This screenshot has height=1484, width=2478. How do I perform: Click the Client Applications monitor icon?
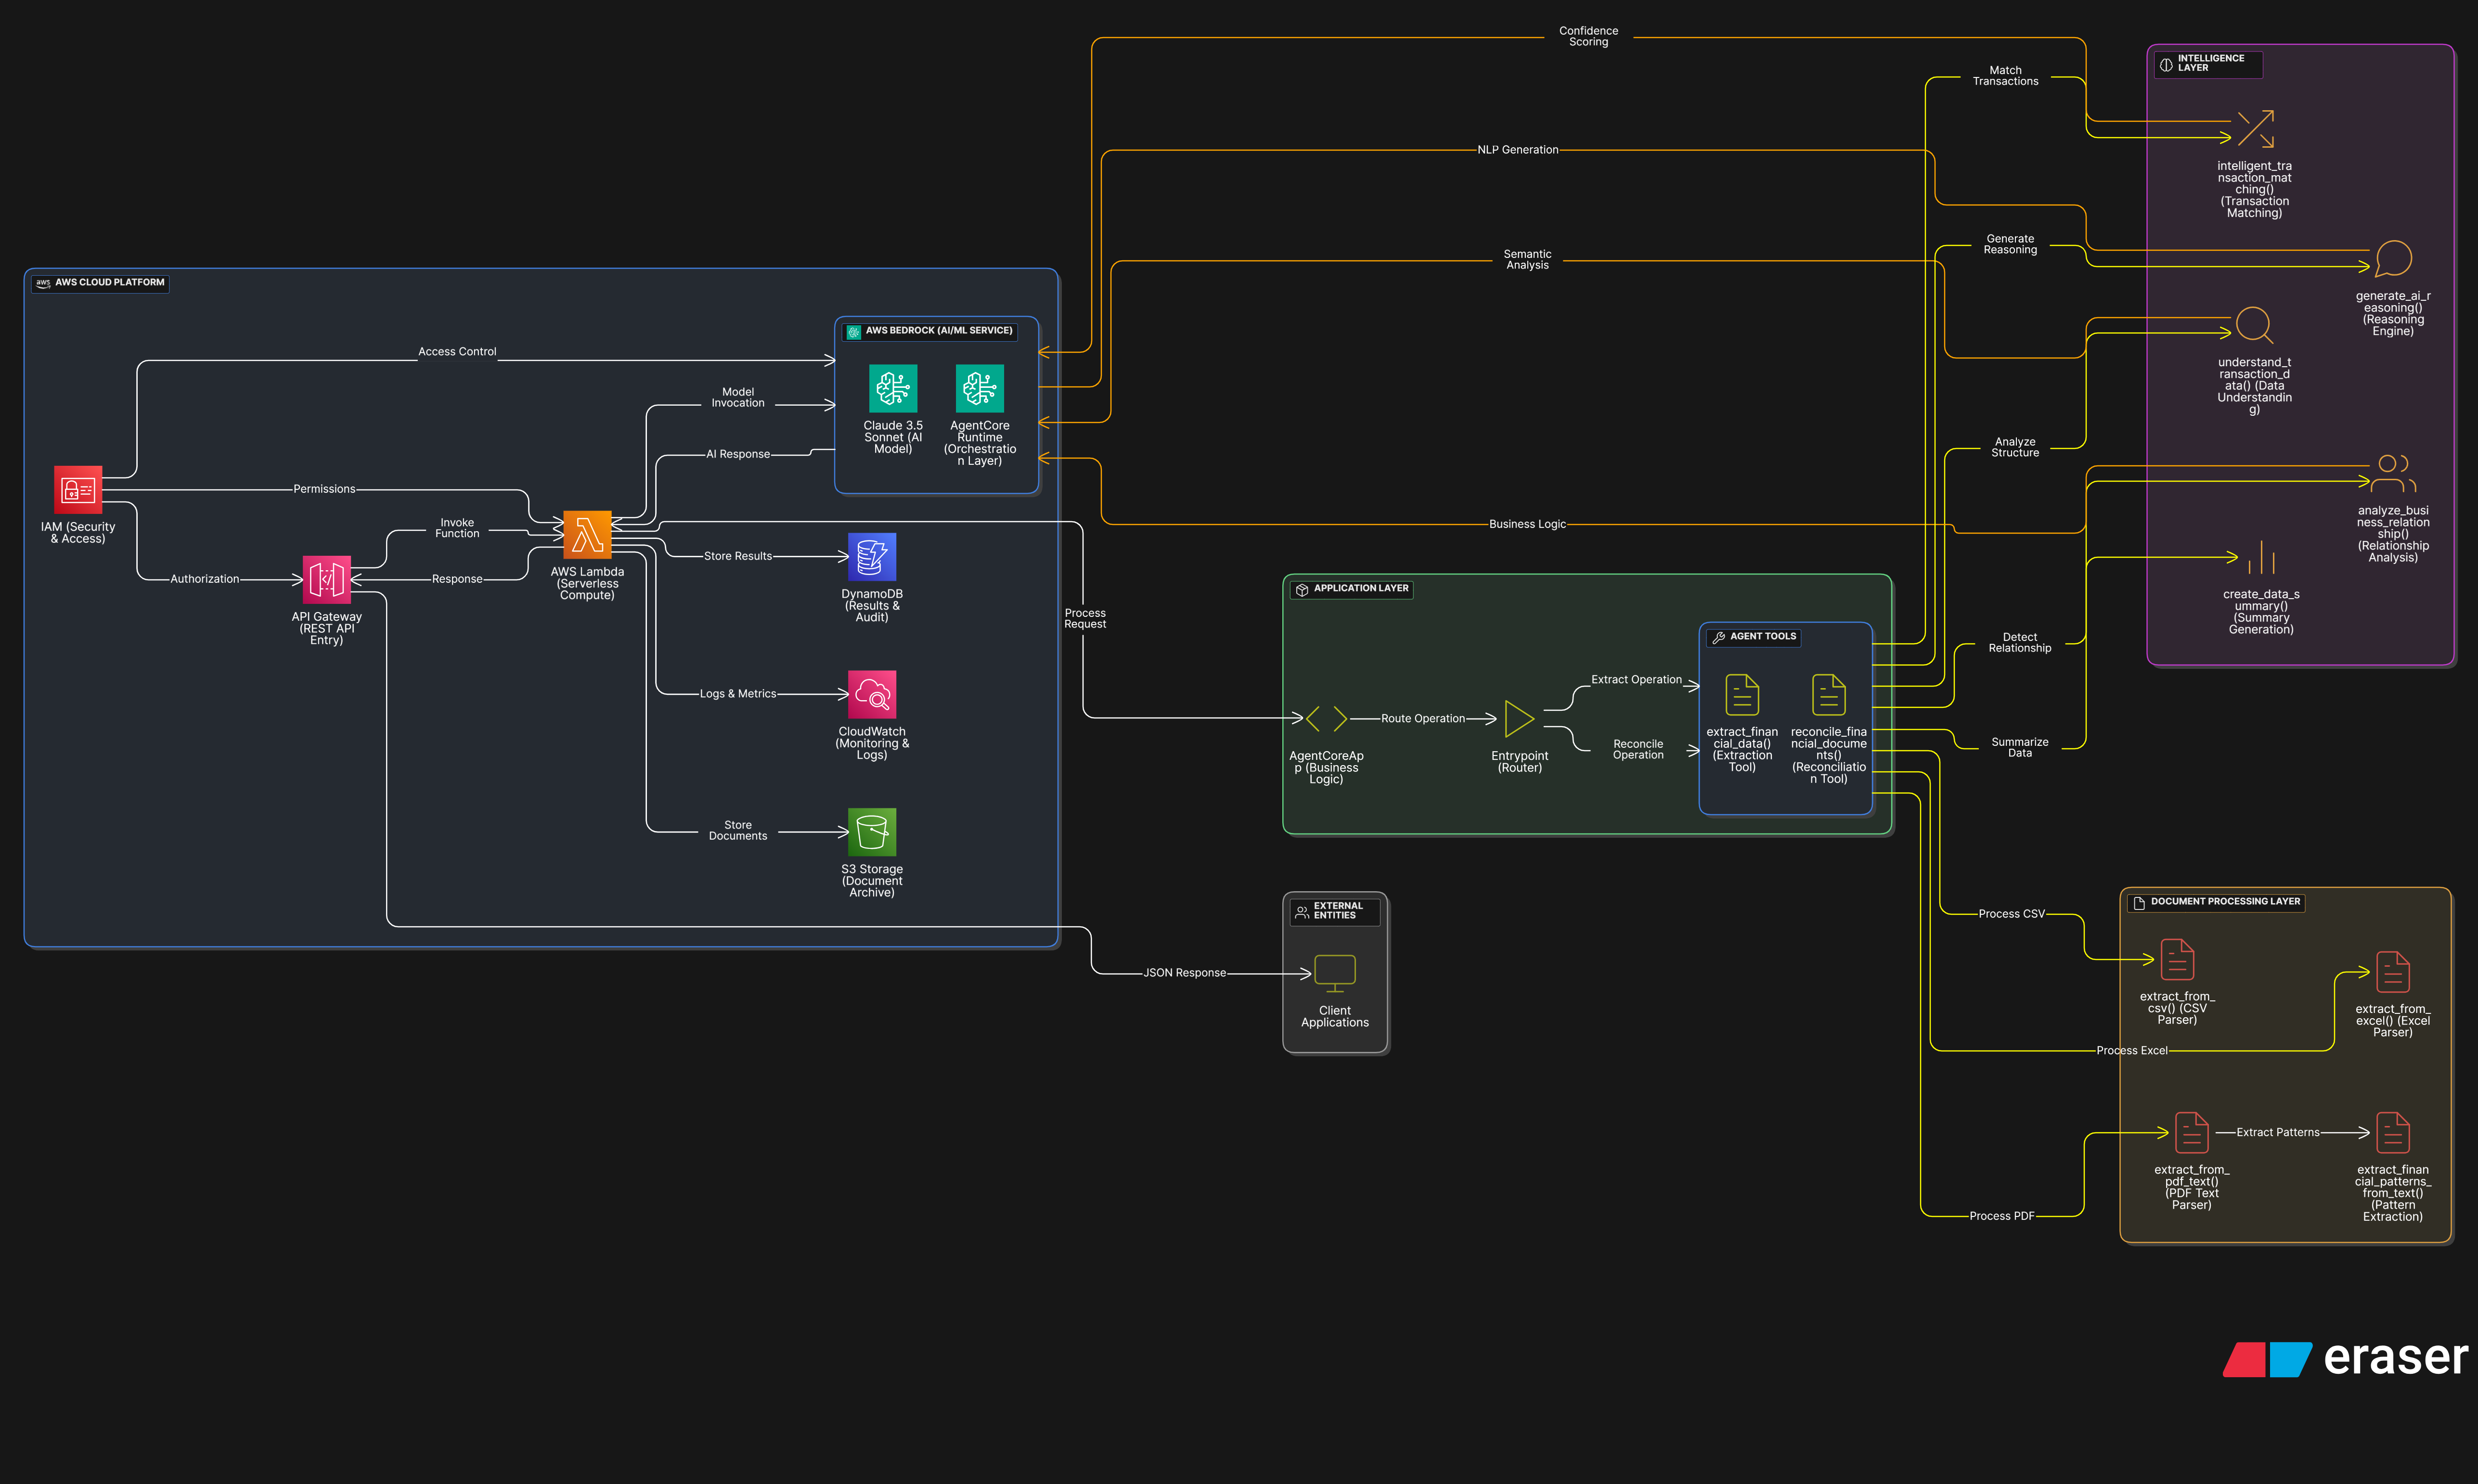coord(1334,973)
